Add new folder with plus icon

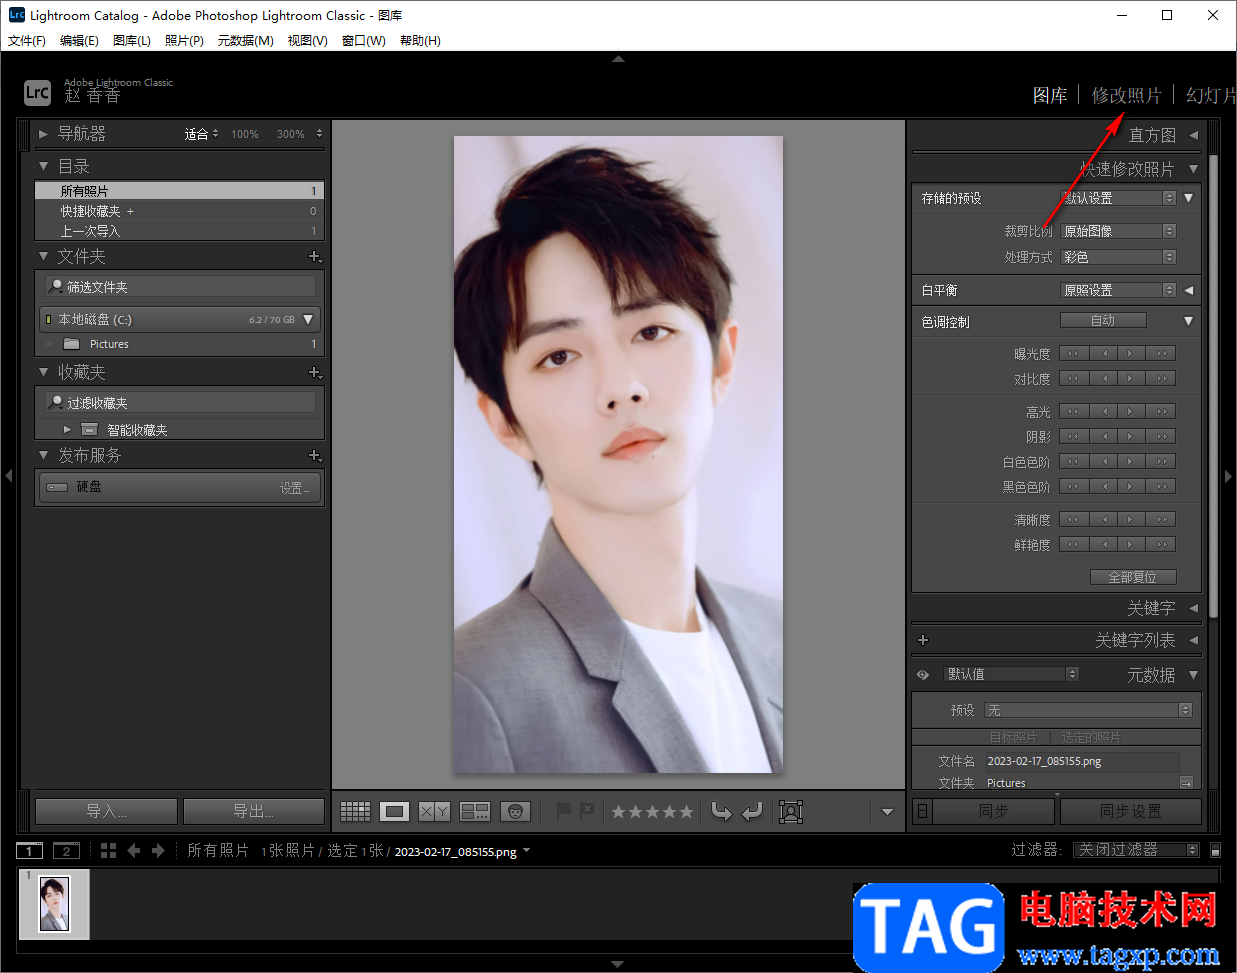[x=315, y=257]
